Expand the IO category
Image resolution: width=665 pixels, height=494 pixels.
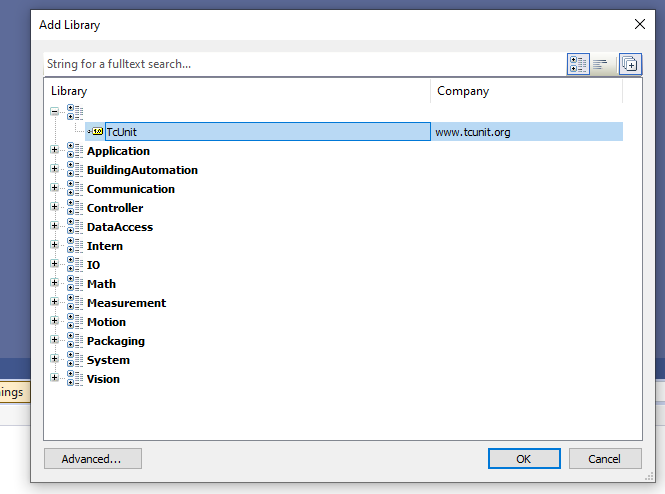(x=54, y=264)
